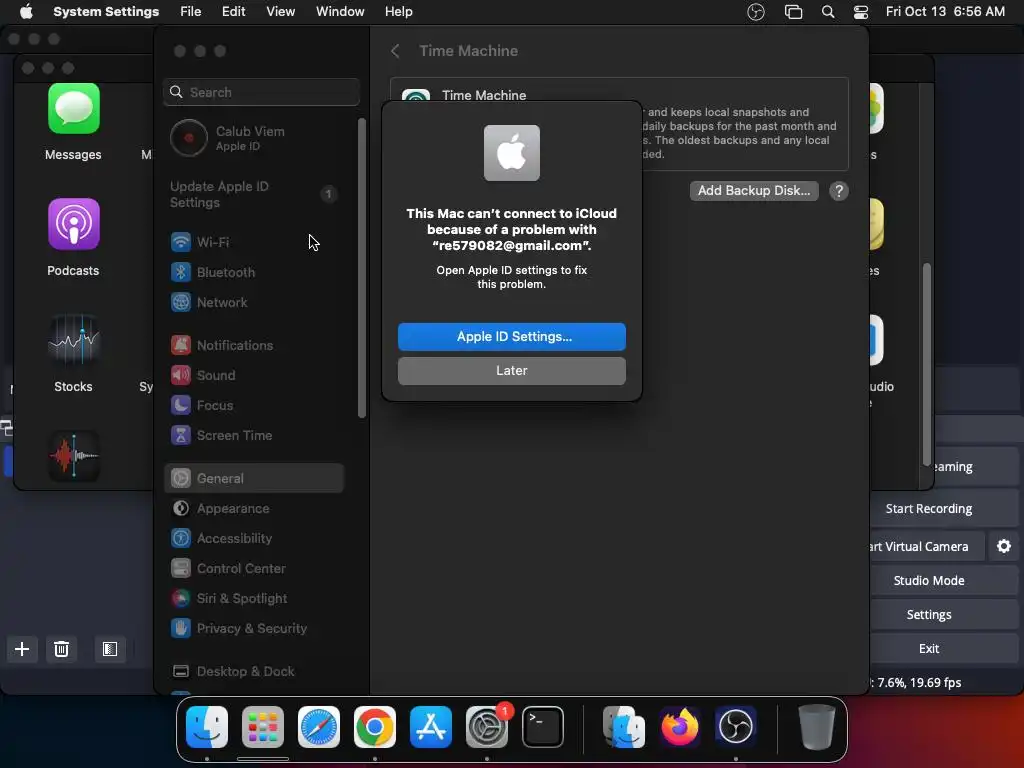Open the Messages app in Launchpad window
1024x768 pixels.
(73, 108)
